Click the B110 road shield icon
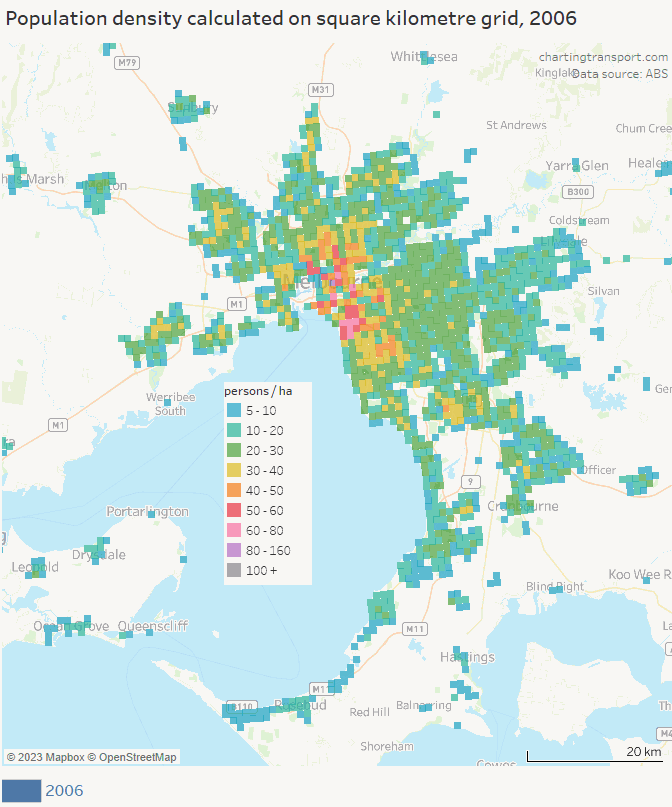The image size is (672, 807). (242, 707)
